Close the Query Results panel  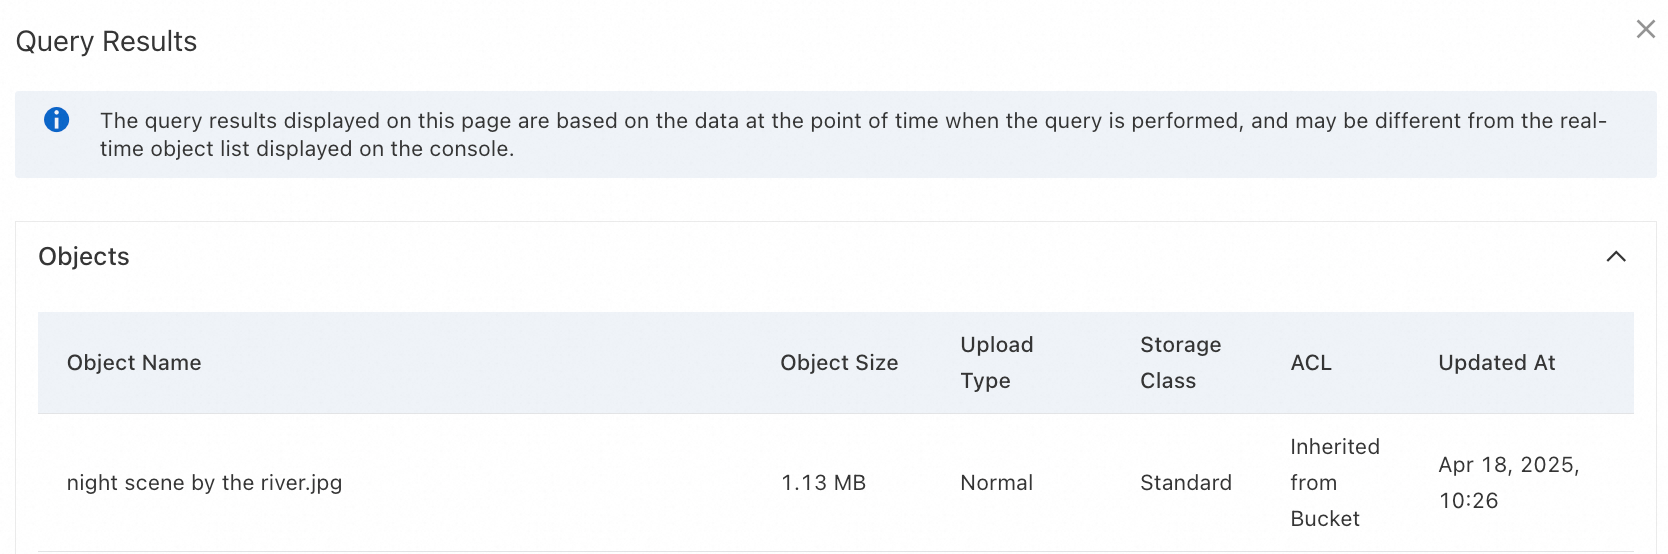pyautogui.click(x=1645, y=29)
